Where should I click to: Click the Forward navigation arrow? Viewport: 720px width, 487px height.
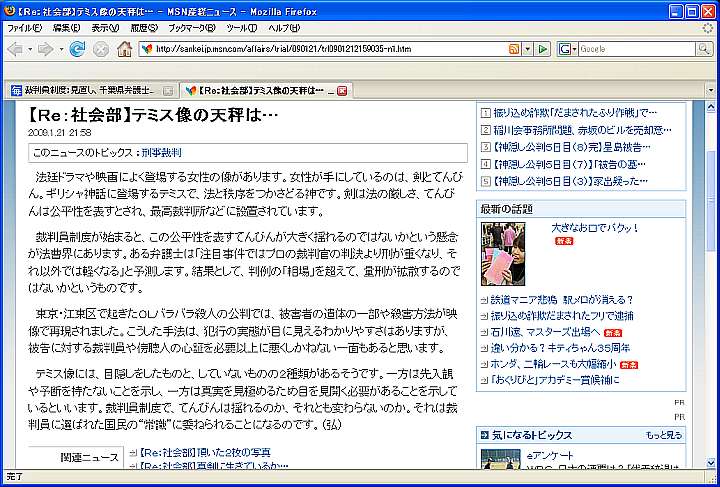[46, 49]
